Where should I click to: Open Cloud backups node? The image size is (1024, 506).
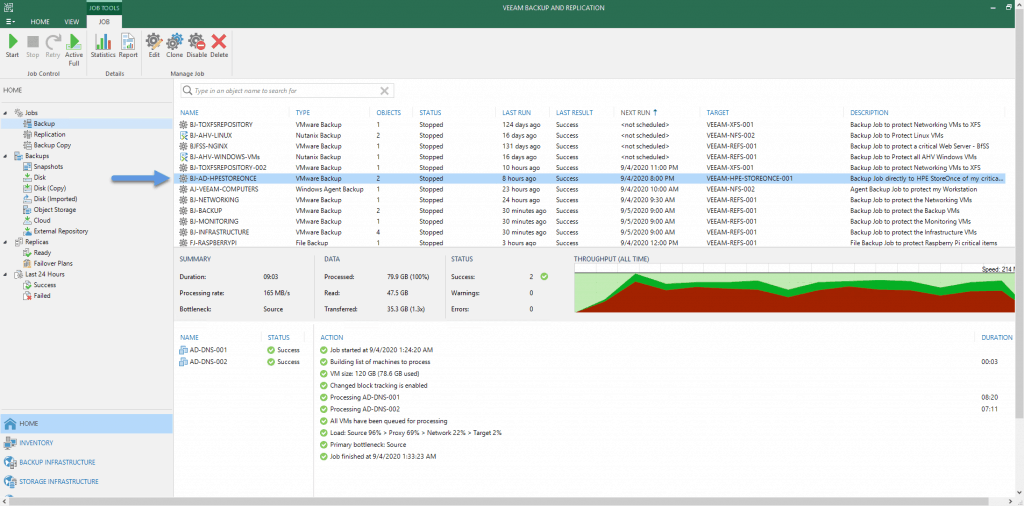[x=36, y=221]
